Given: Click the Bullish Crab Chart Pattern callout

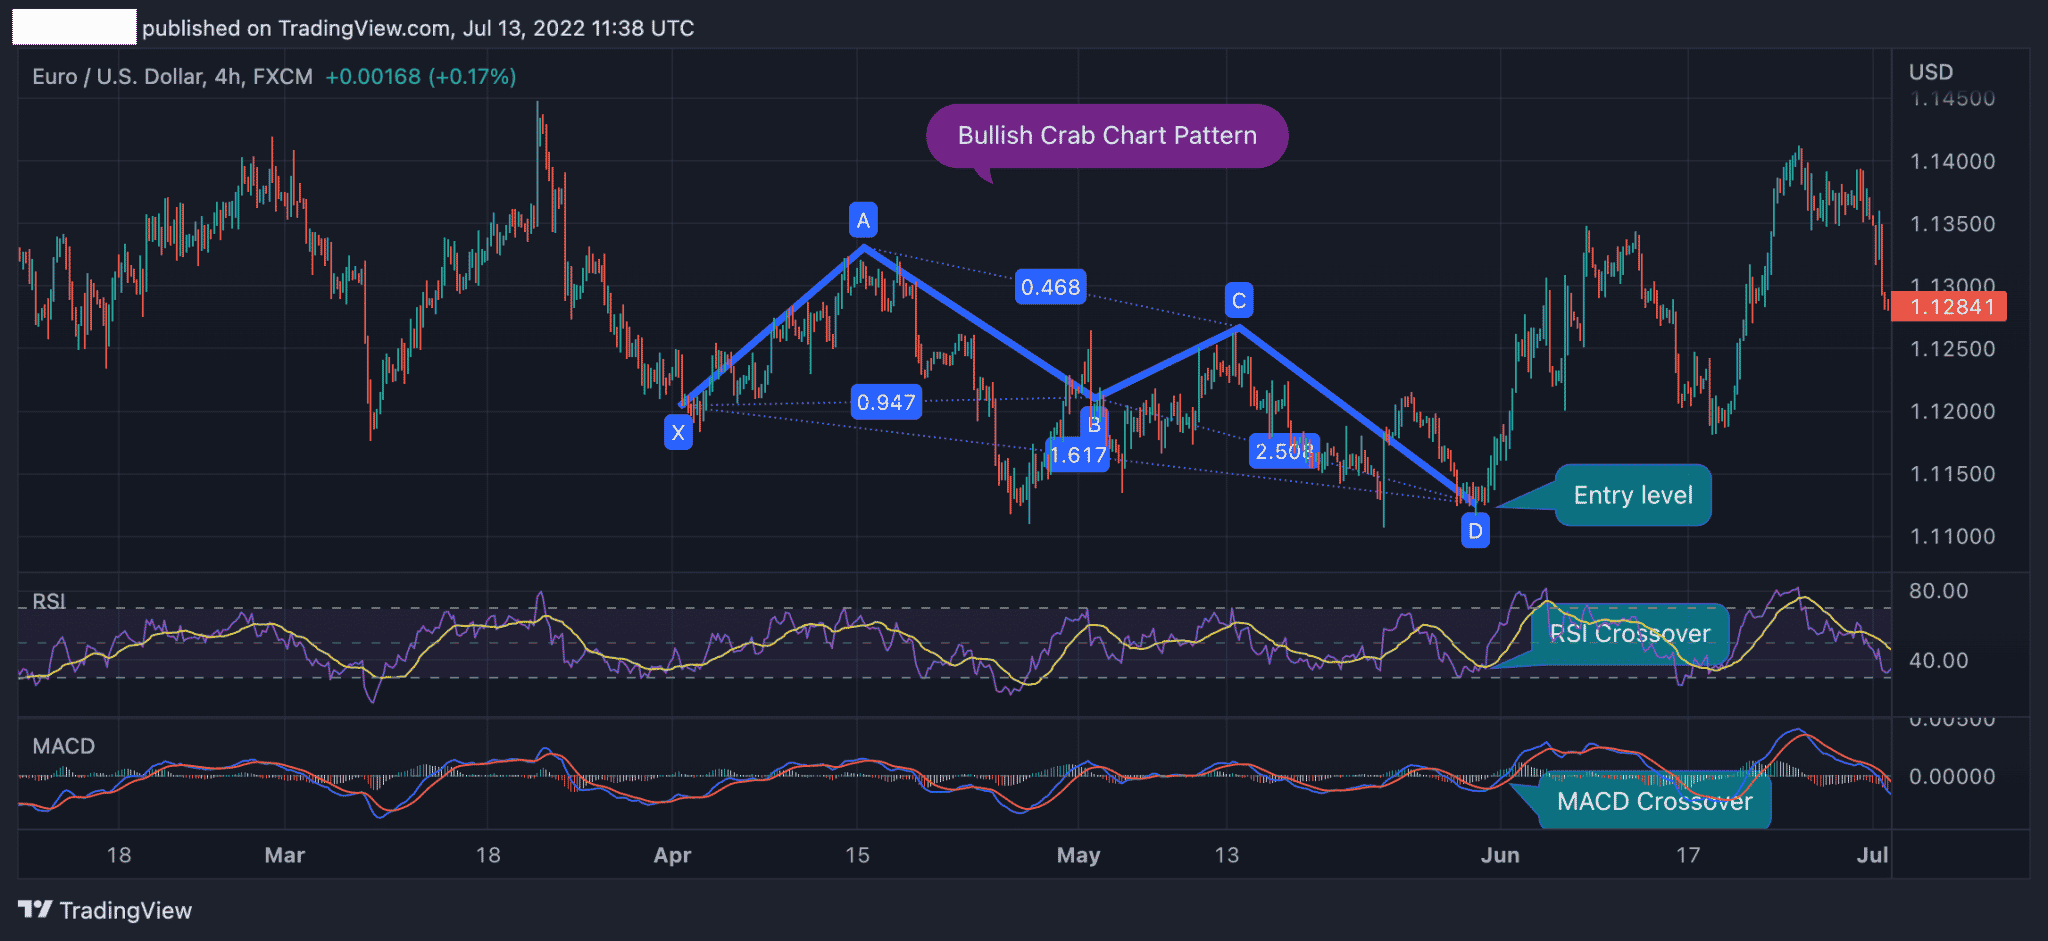Looking at the screenshot, I should pyautogui.click(x=1106, y=135).
